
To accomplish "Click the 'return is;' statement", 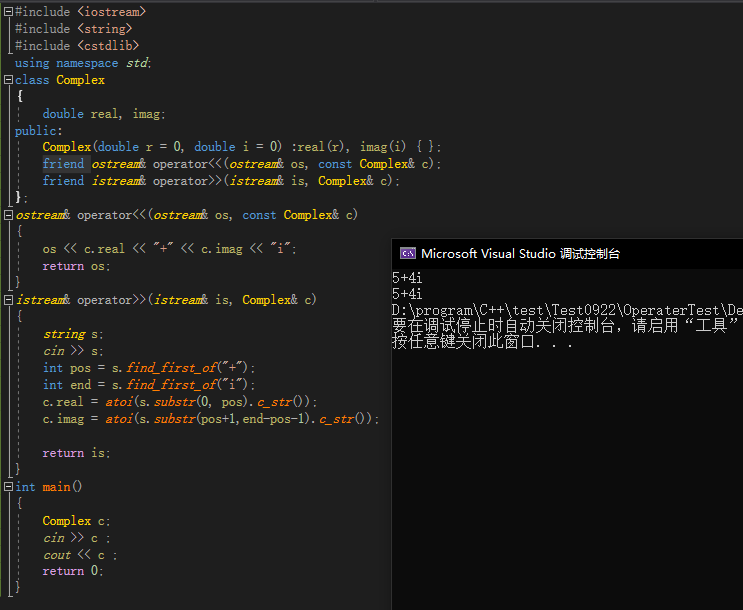I will pos(76,454).
